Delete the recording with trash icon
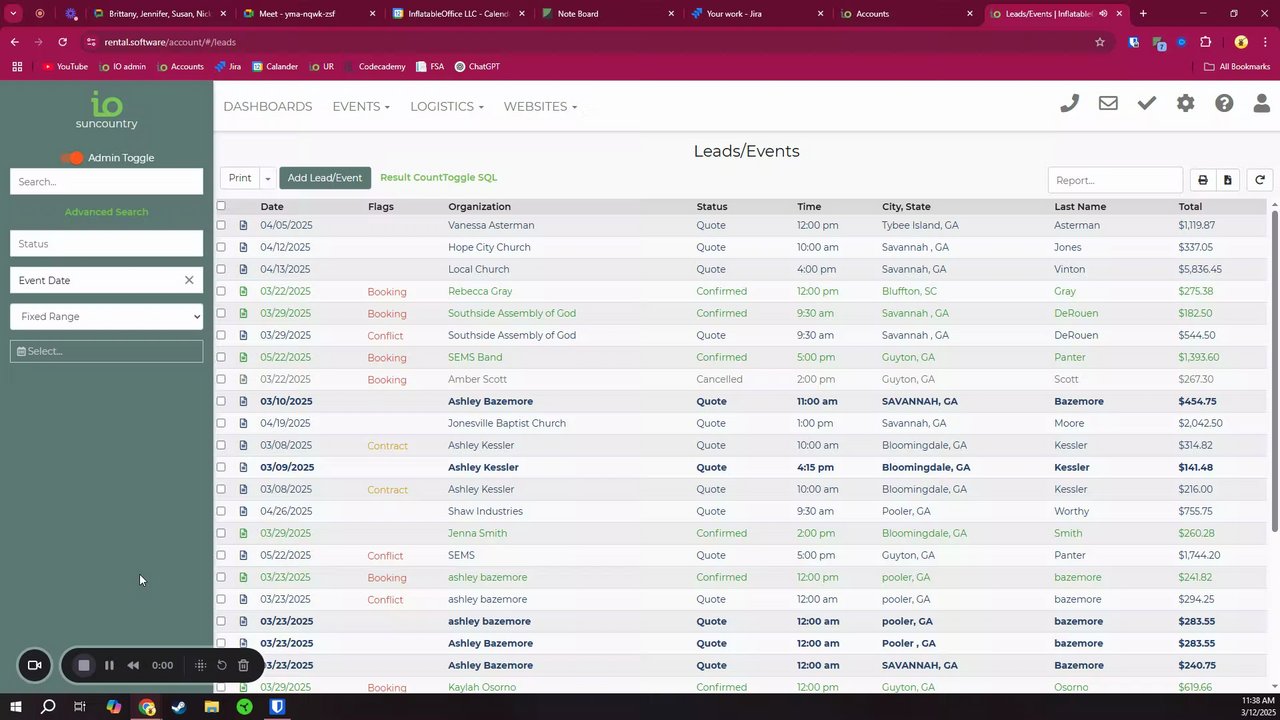1280x720 pixels. [x=243, y=665]
